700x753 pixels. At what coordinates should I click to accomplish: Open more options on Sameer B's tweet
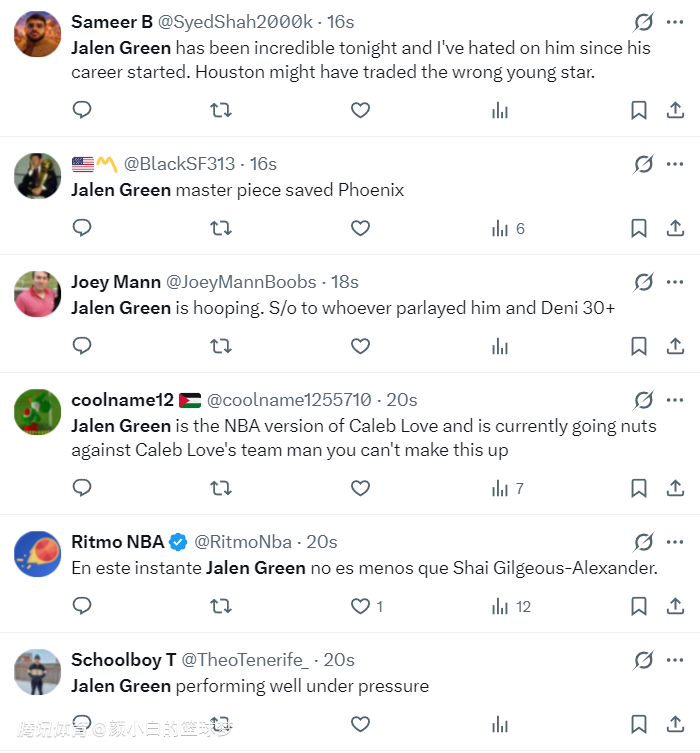(x=675, y=22)
